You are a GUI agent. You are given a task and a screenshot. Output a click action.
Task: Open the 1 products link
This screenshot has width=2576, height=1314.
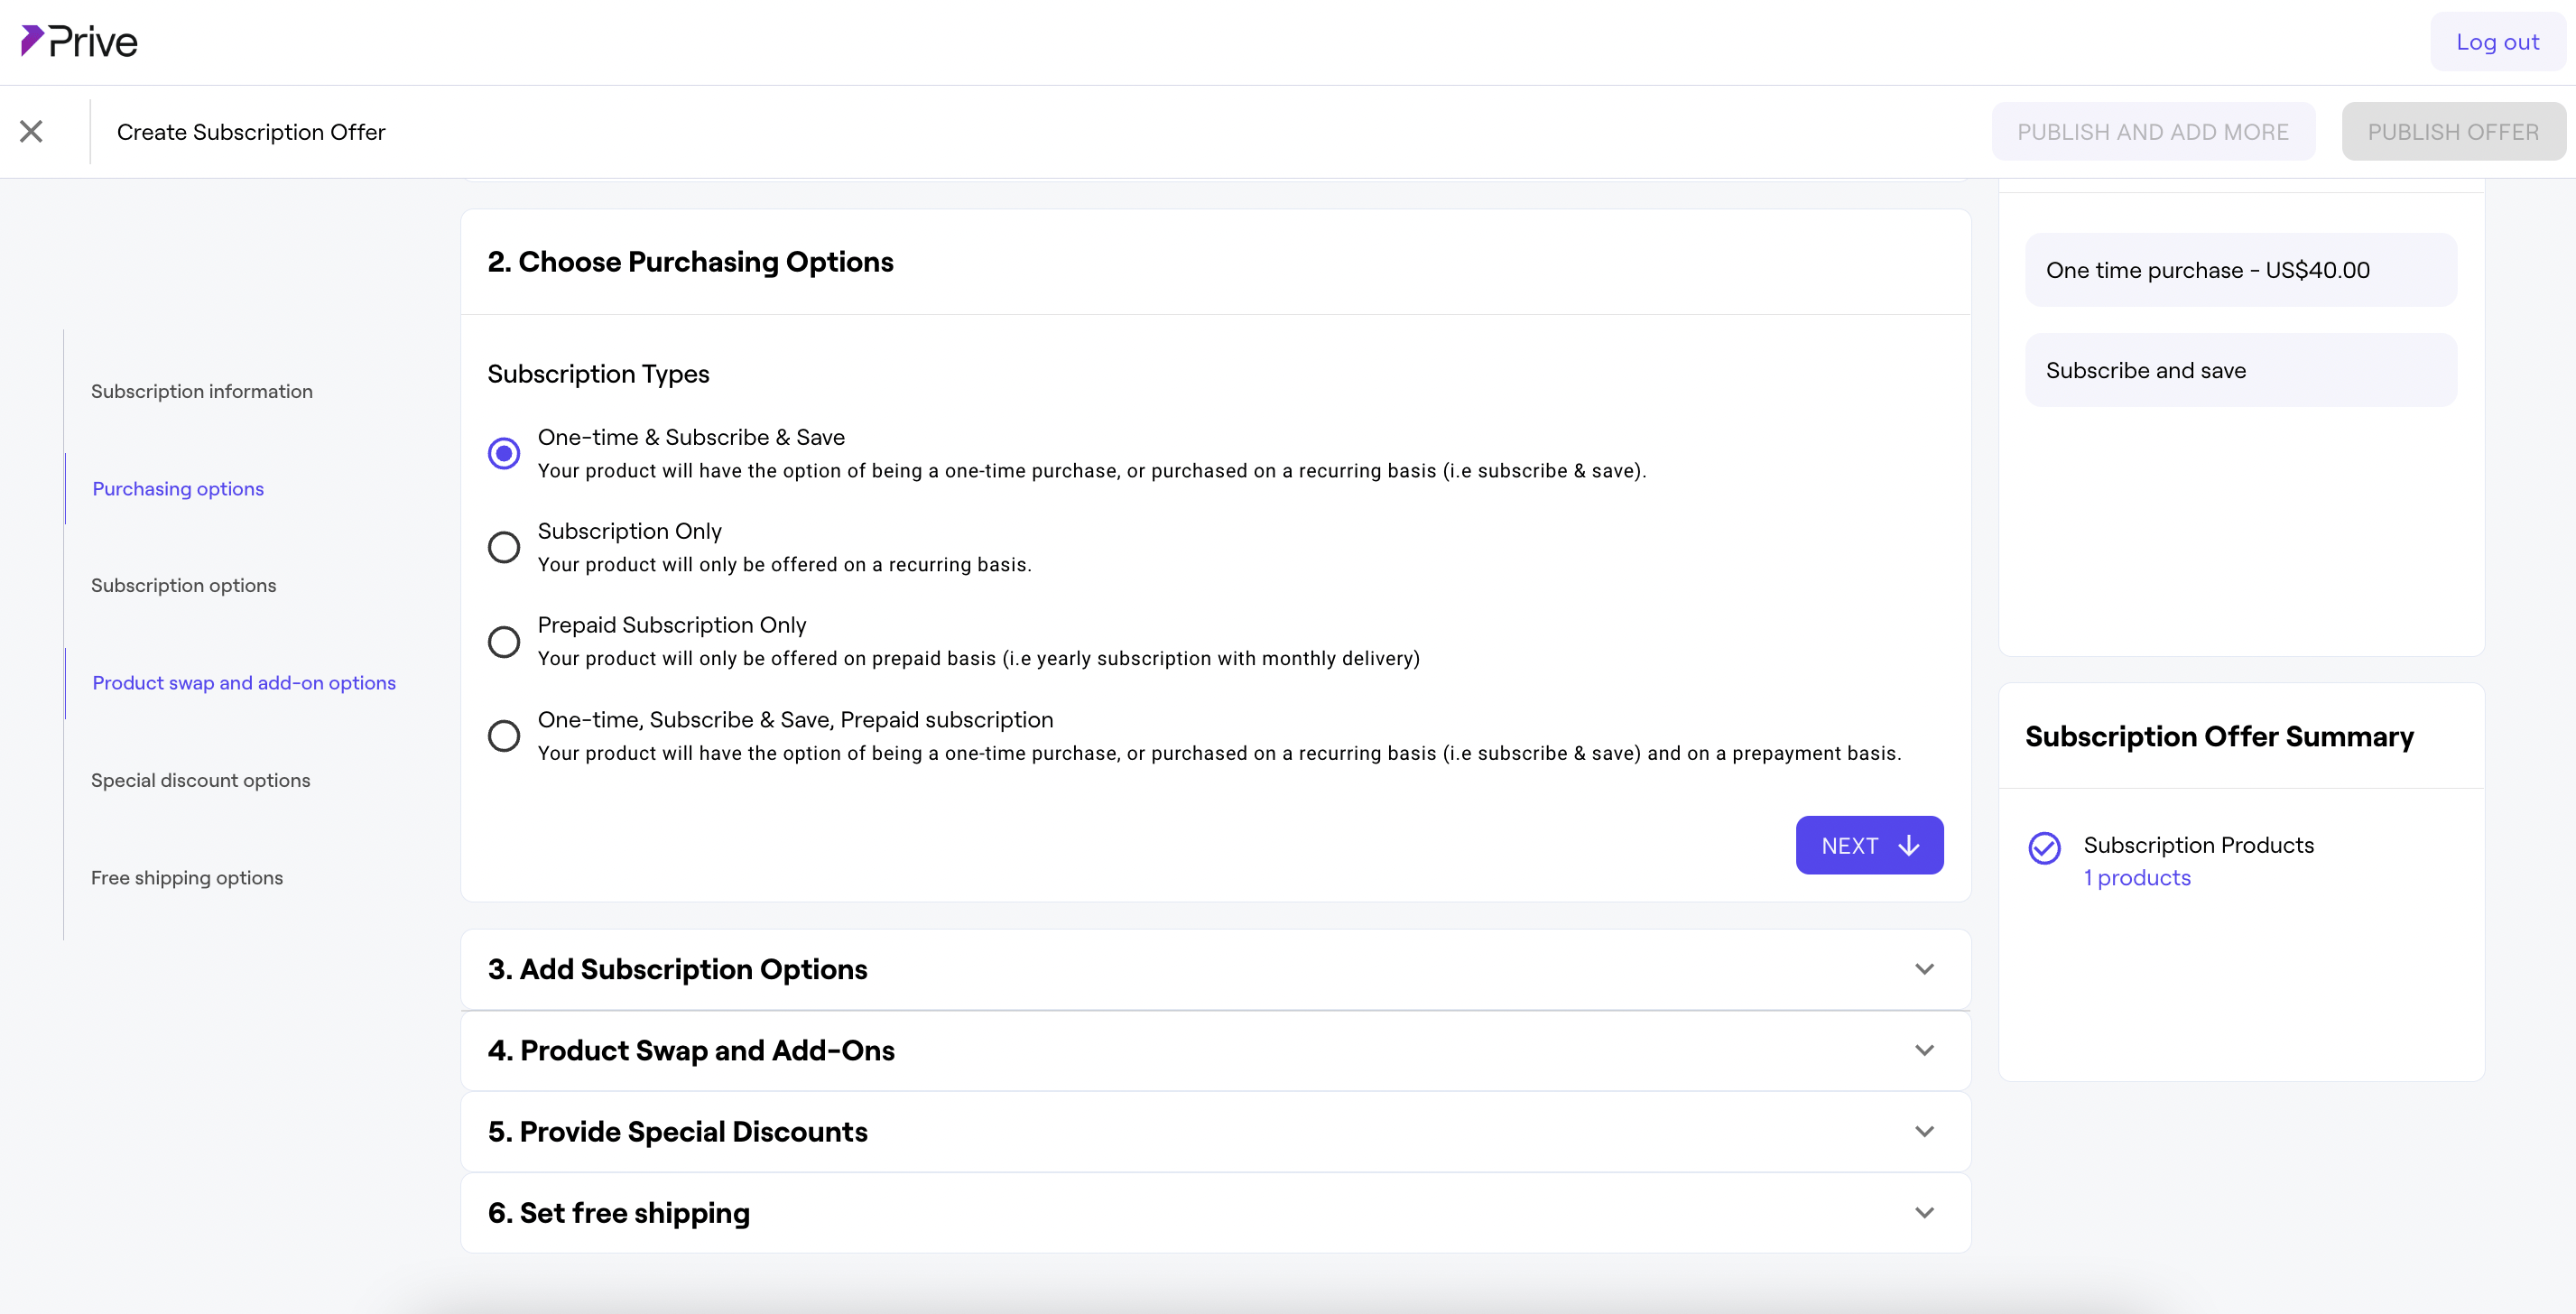(2136, 877)
